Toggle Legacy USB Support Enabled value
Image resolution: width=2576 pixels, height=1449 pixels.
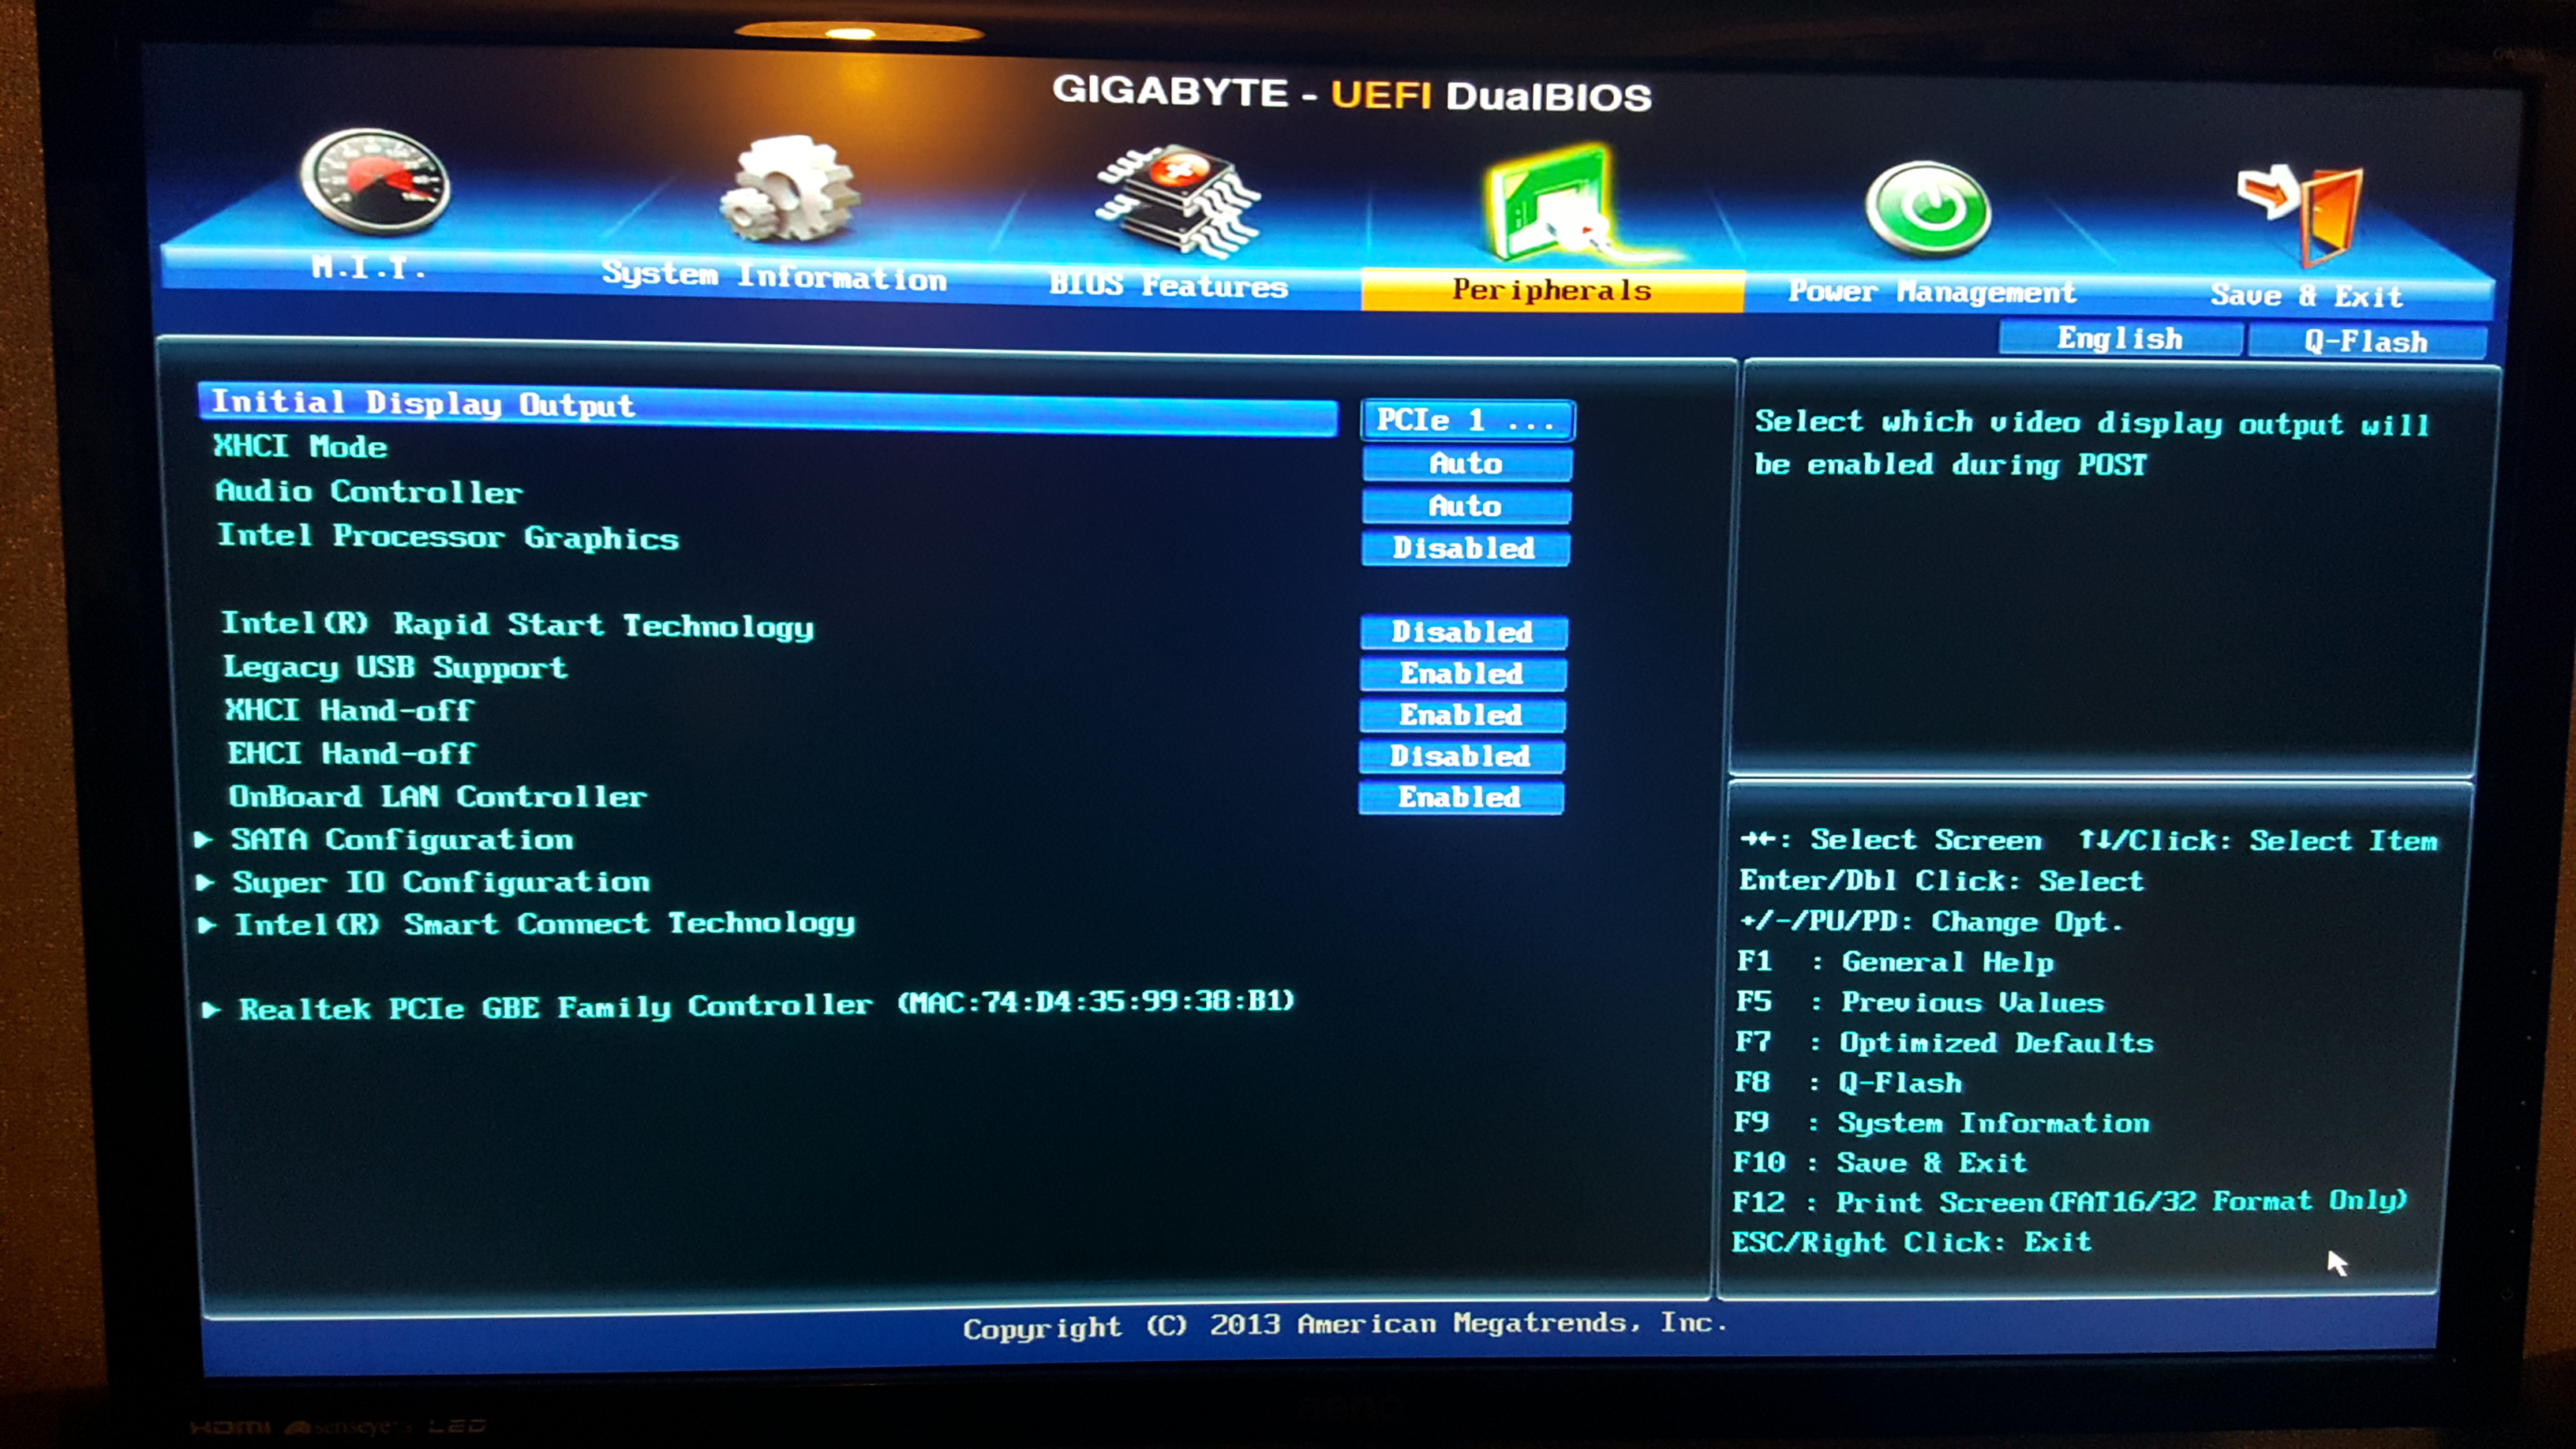tap(1462, 674)
